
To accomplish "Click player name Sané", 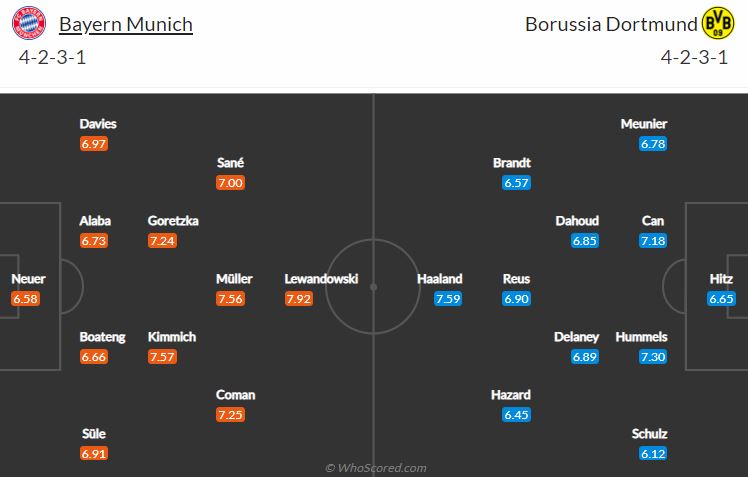I will coord(230,163).
